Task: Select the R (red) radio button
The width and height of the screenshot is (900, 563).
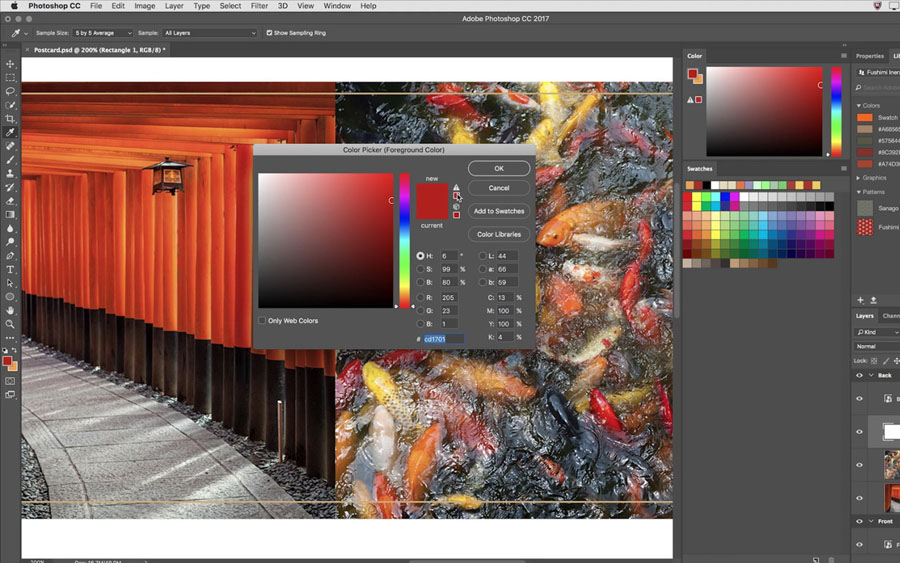Action: pyautogui.click(x=421, y=298)
